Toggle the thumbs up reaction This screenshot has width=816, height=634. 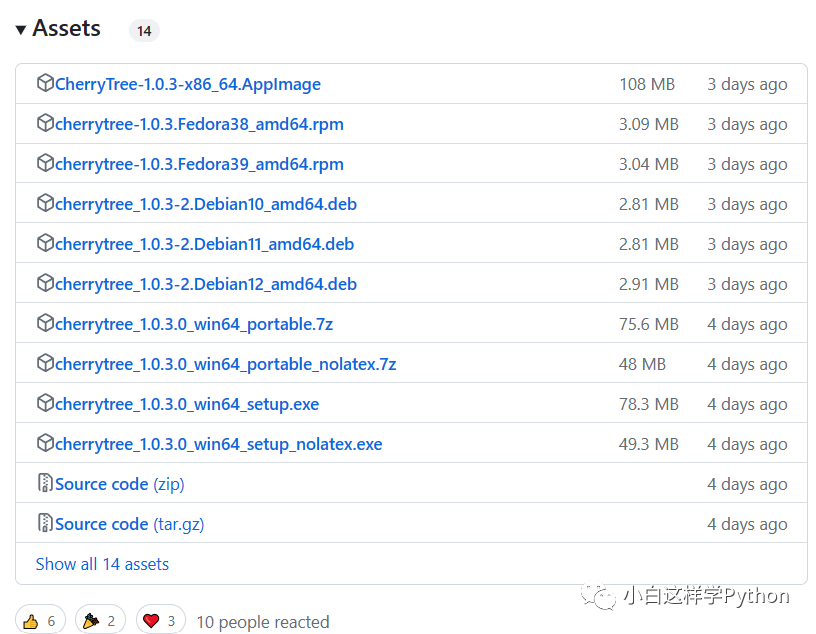(40, 620)
